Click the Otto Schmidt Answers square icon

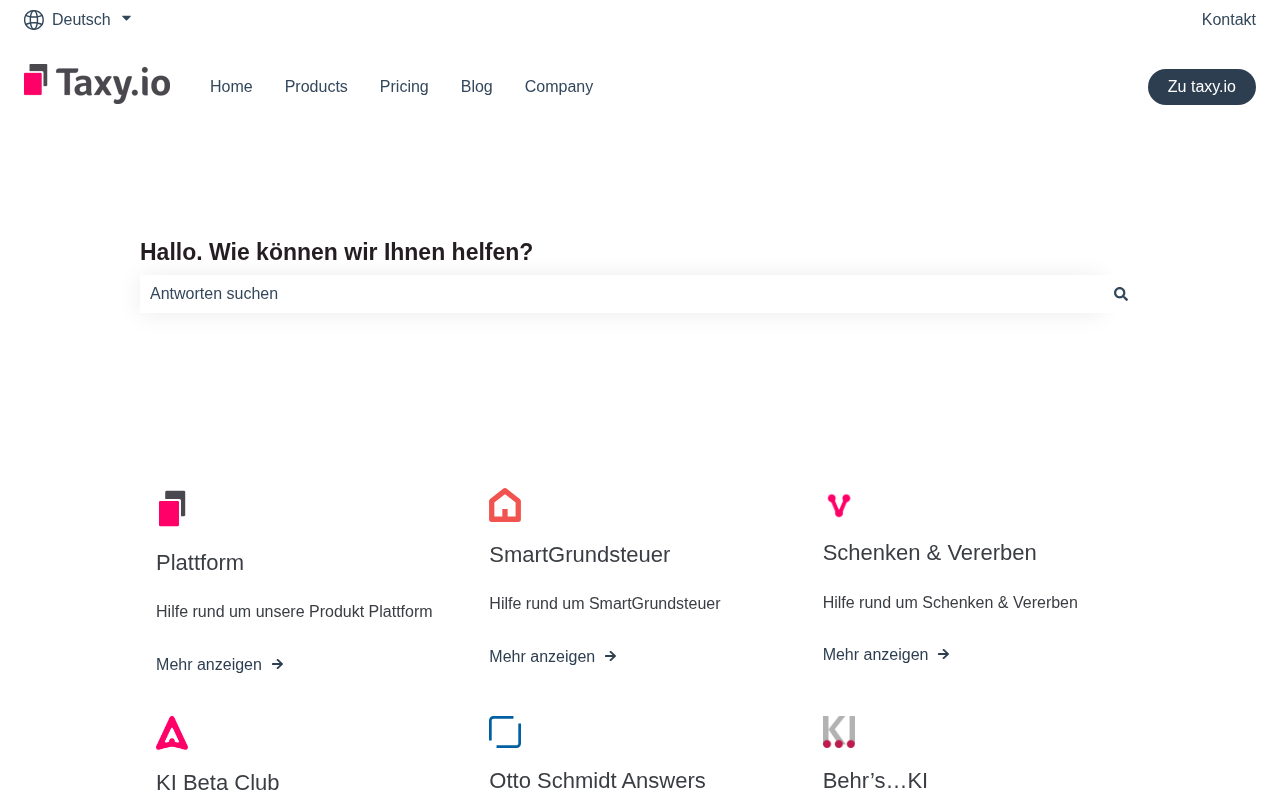pyautogui.click(x=505, y=732)
